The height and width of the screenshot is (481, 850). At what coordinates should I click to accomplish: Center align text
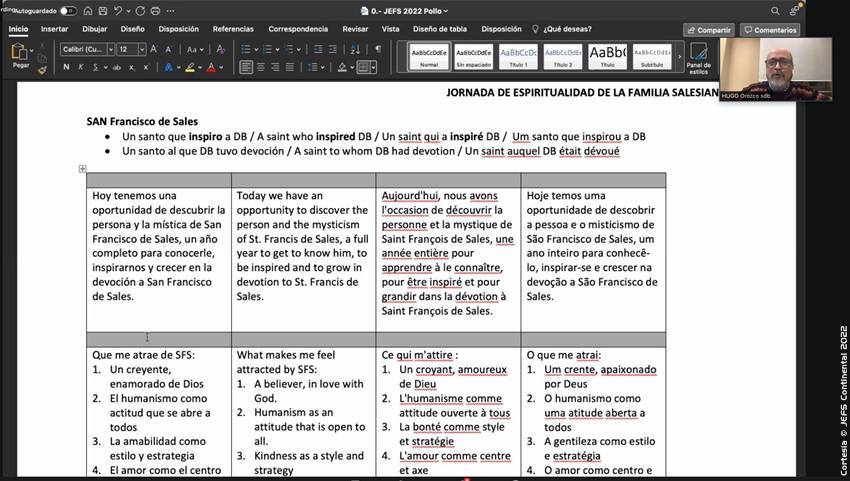(x=261, y=67)
